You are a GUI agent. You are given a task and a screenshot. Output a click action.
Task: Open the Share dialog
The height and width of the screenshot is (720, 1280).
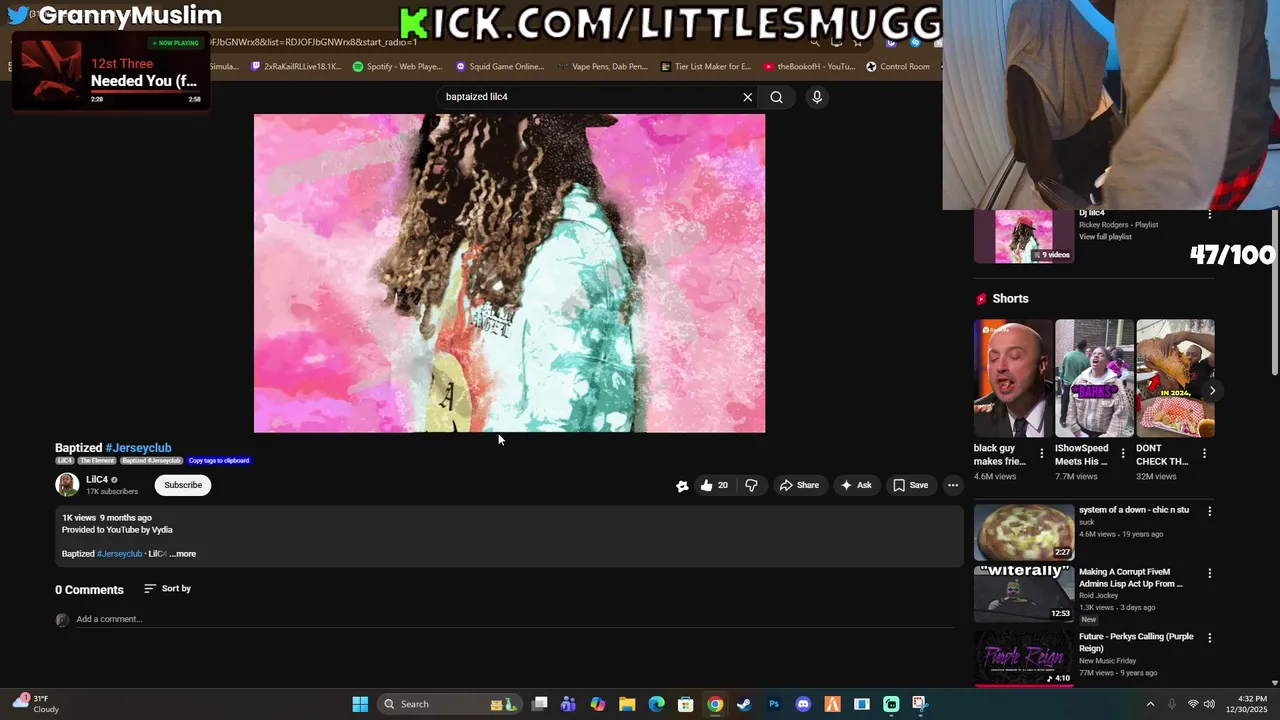(799, 485)
